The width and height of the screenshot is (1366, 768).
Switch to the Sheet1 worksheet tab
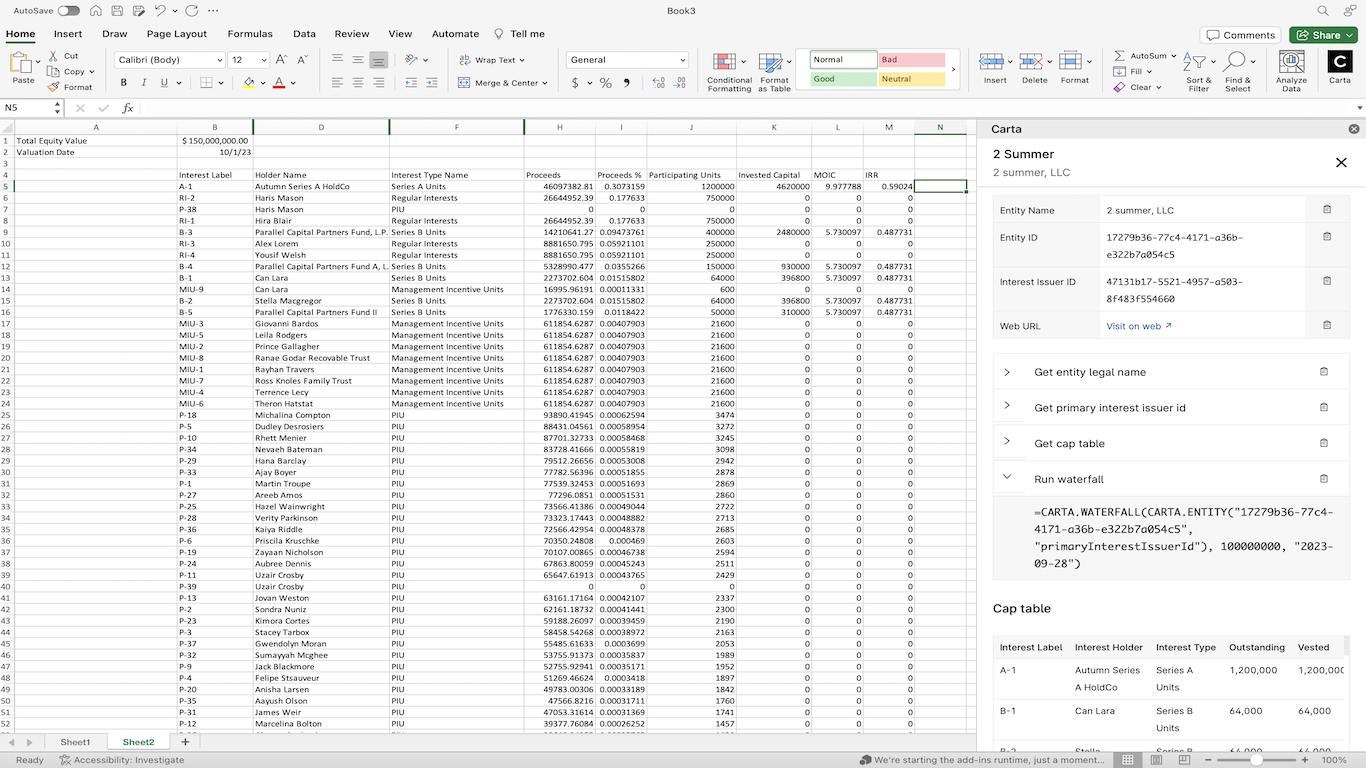point(75,742)
